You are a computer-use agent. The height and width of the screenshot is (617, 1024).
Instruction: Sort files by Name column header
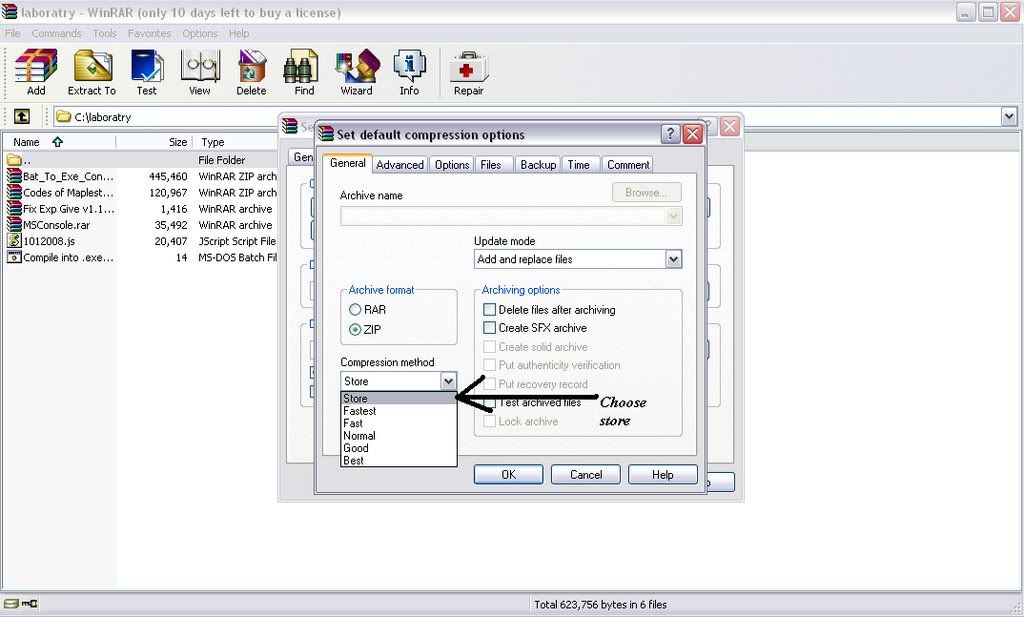click(x=59, y=142)
